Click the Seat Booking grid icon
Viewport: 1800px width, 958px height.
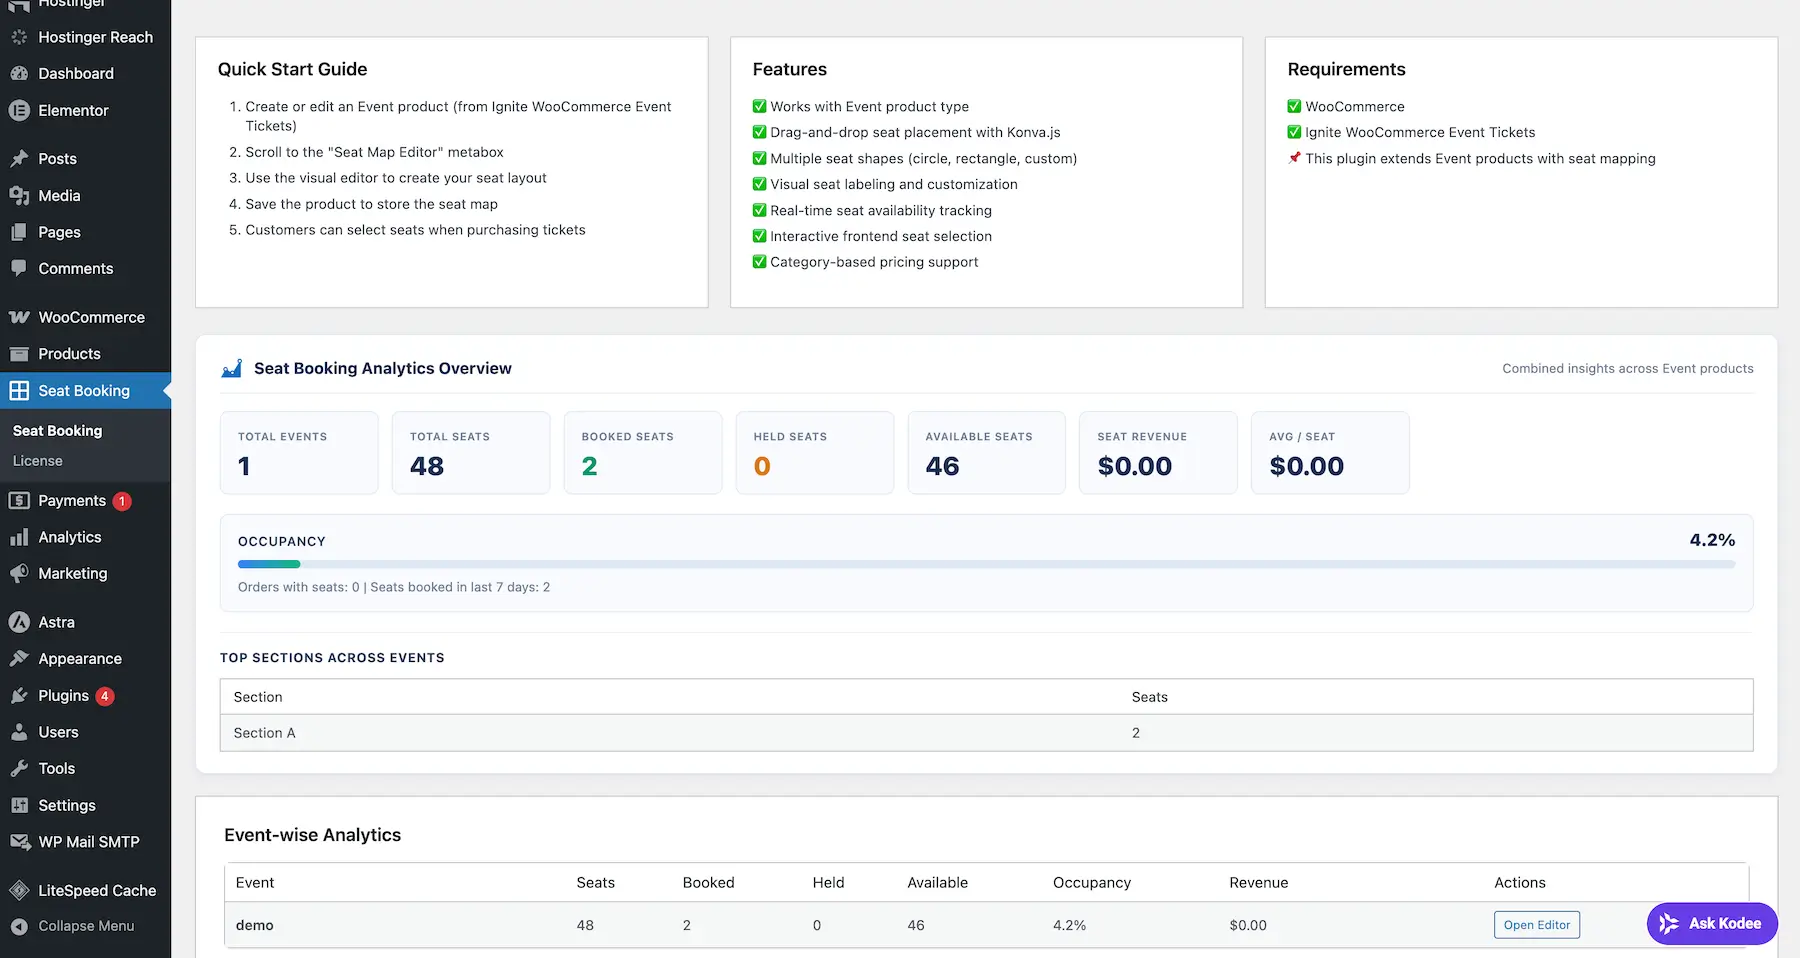click(x=19, y=391)
